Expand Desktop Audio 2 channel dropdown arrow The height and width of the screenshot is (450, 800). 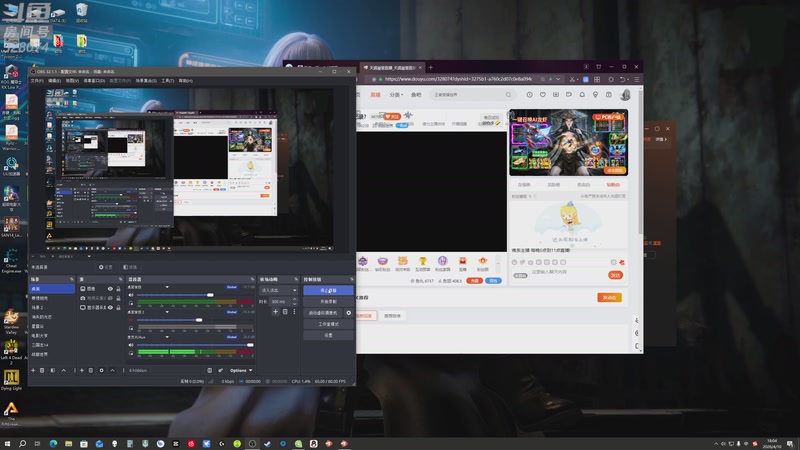pyautogui.click(x=167, y=312)
